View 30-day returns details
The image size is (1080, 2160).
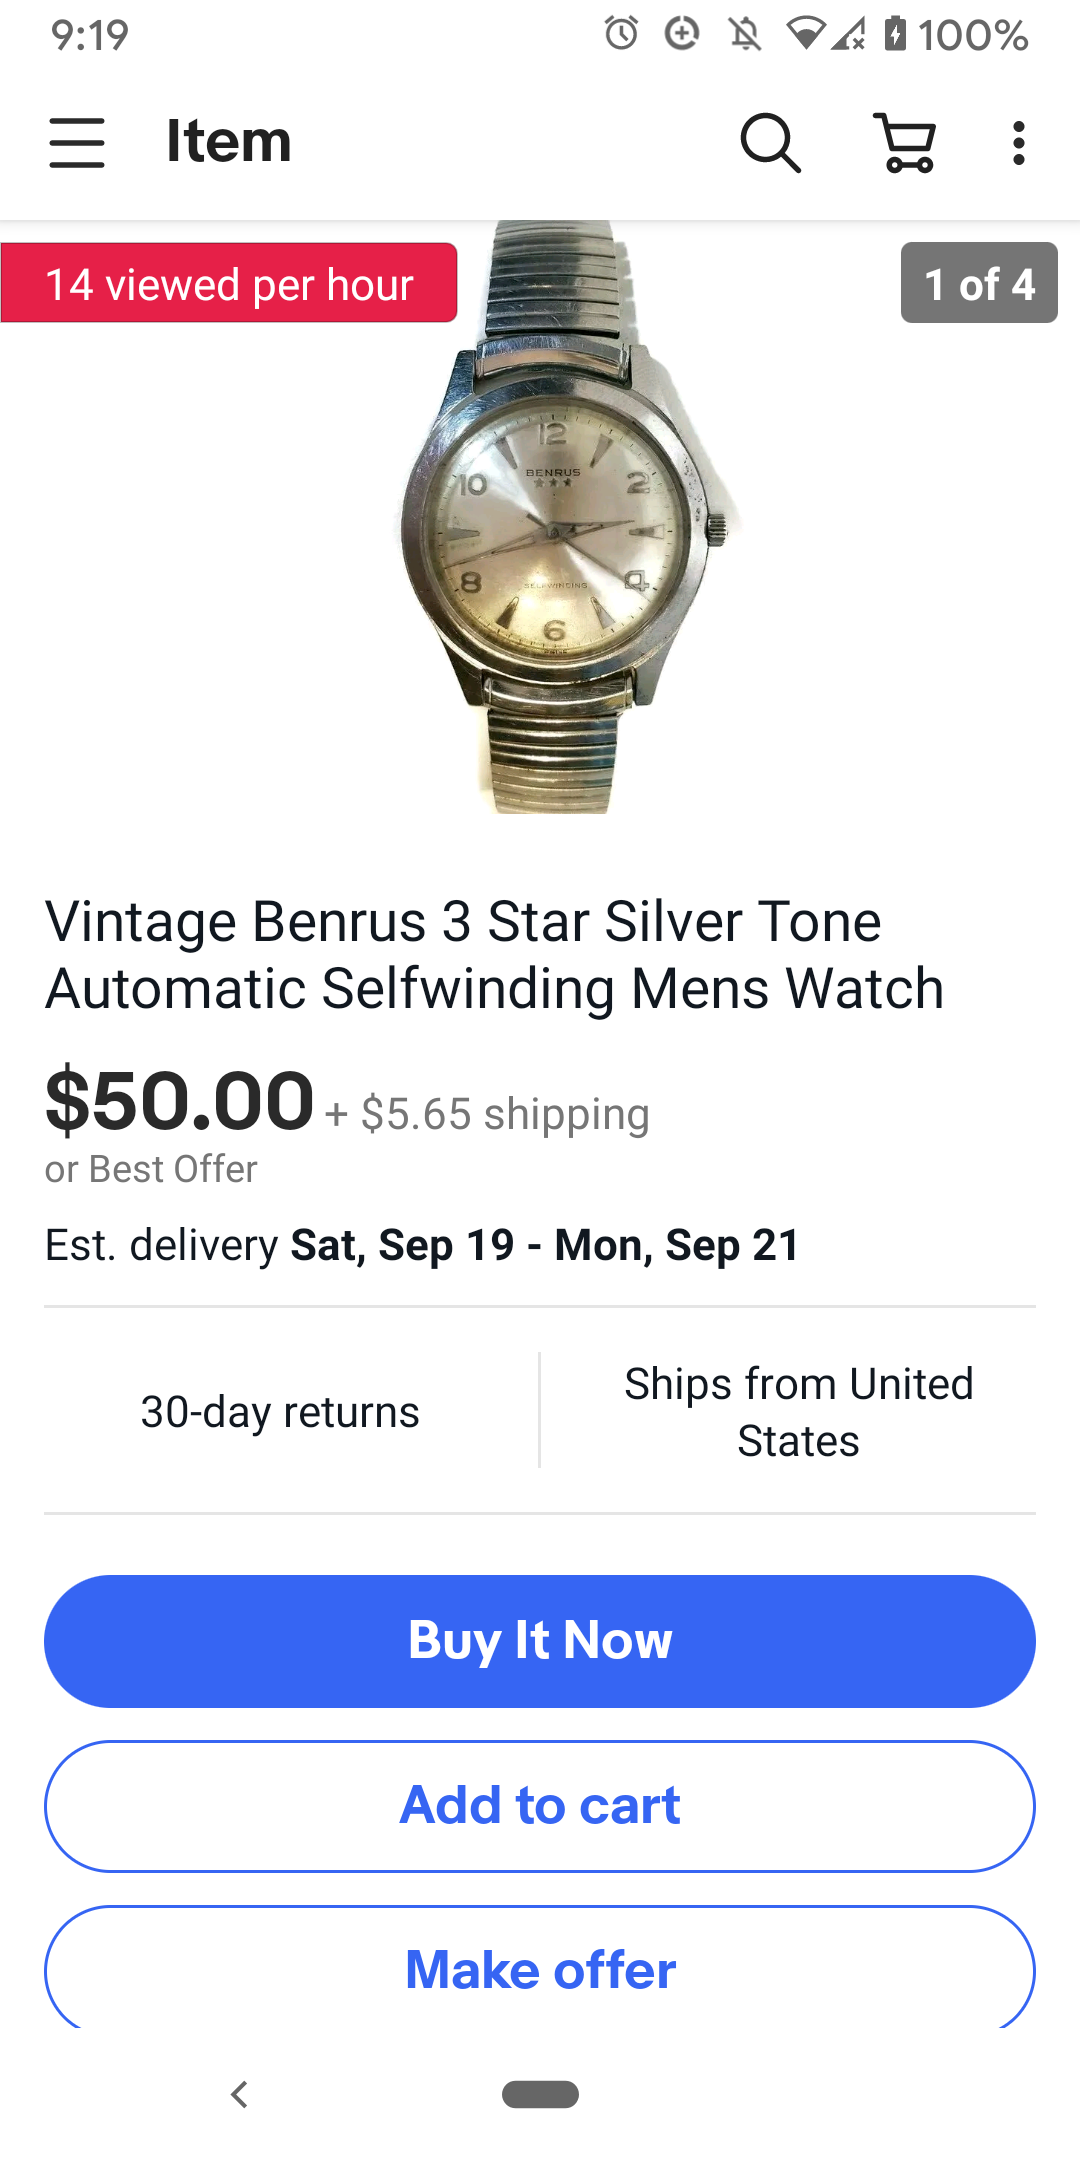point(280,1412)
